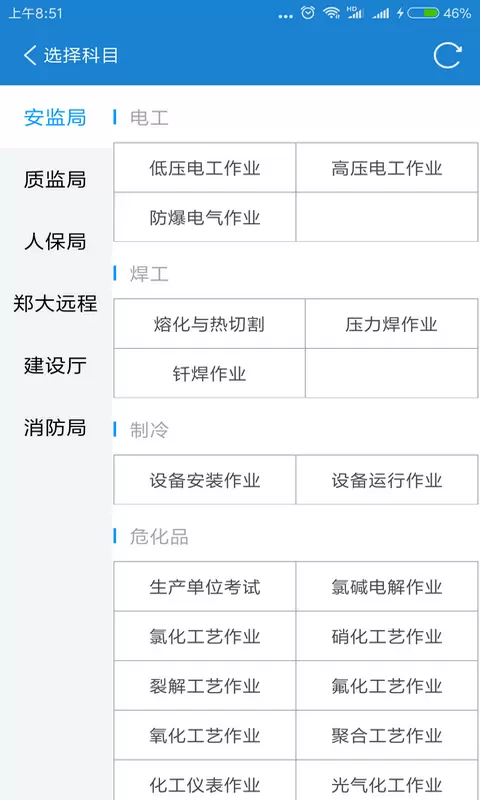Choose 氯碱电解作业 subject

(x=387, y=587)
